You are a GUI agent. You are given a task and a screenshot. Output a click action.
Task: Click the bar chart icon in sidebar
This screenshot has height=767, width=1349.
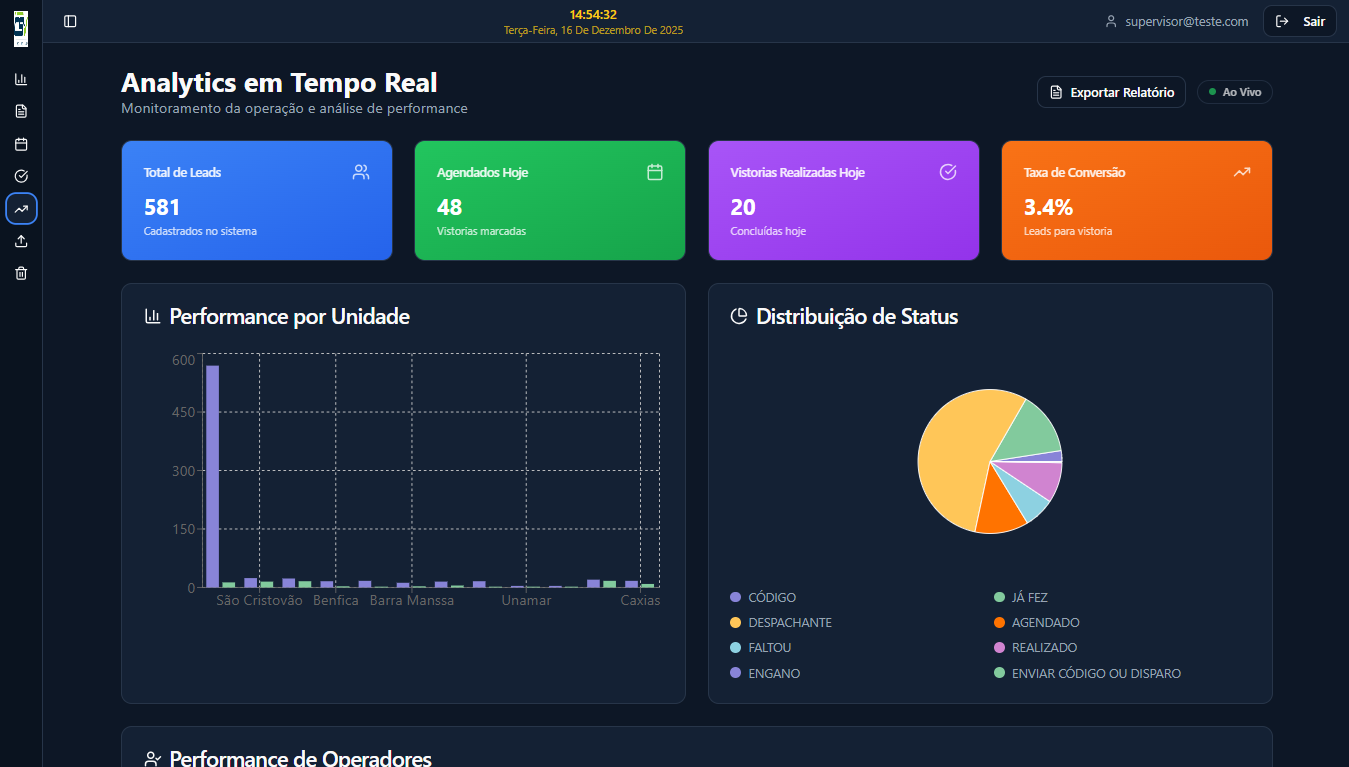coord(21,79)
